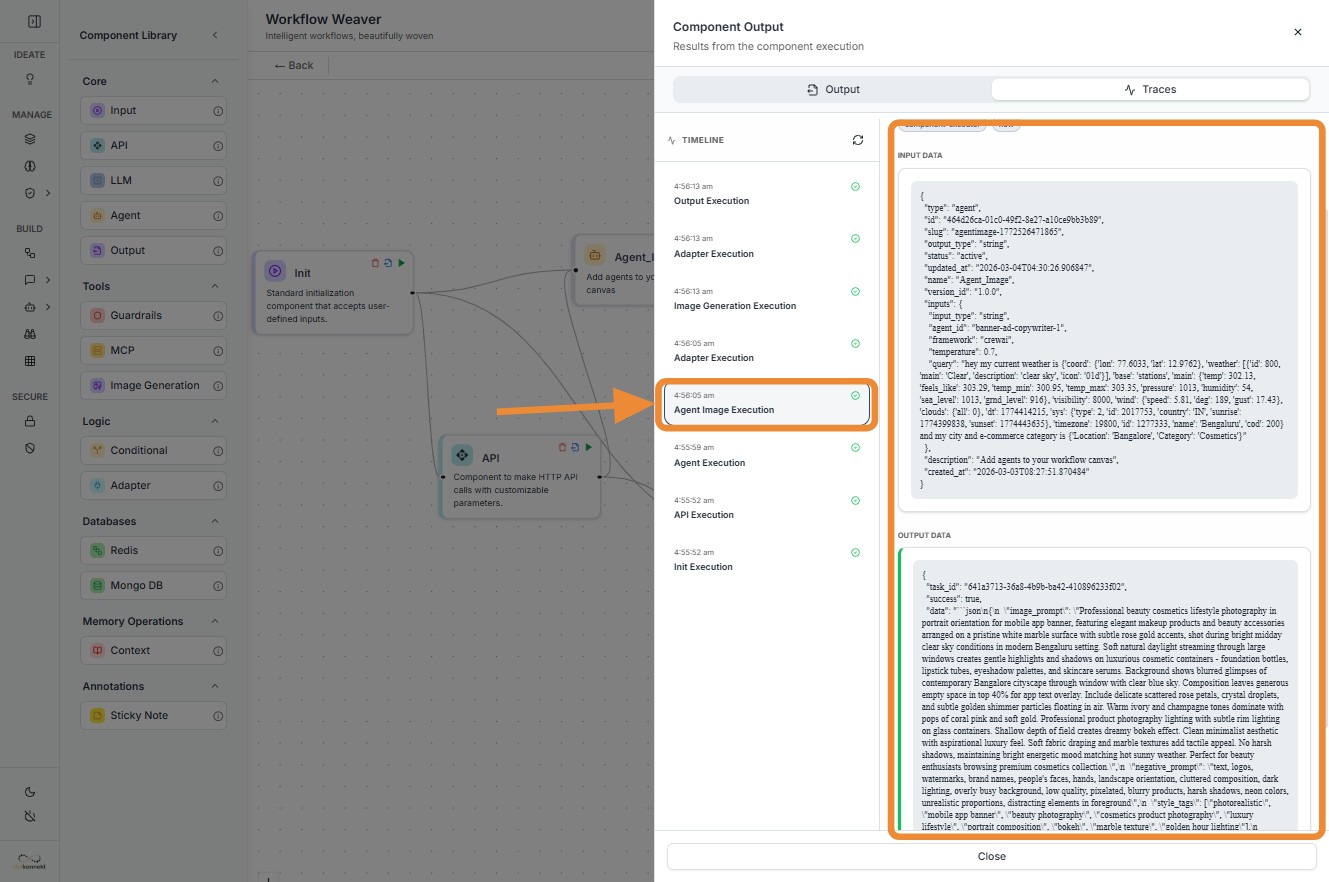Switch to the Traces tab
This screenshot has height=882, width=1329.
[1150, 89]
